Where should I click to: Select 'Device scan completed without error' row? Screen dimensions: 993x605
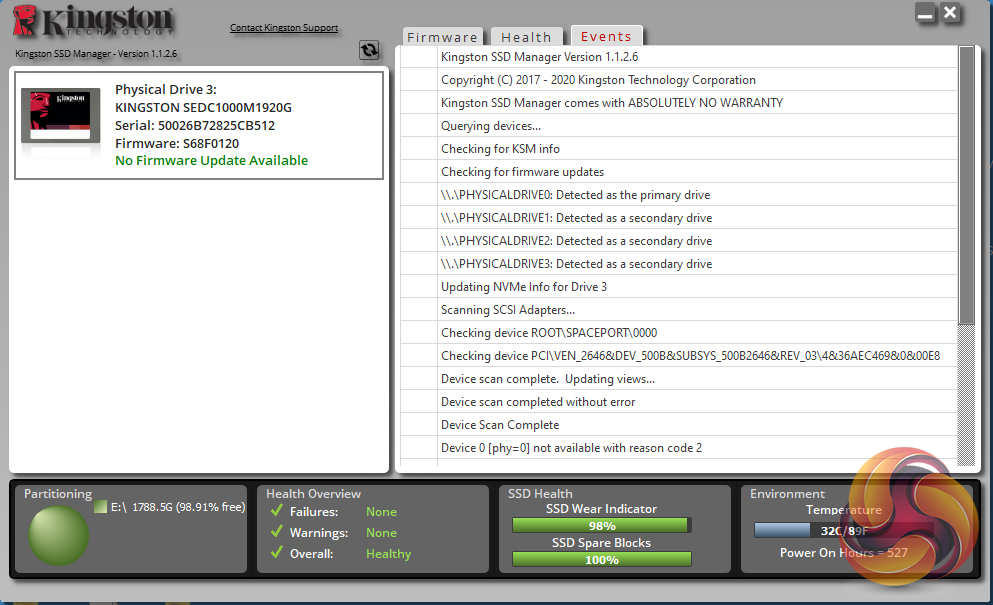(x=679, y=402)
